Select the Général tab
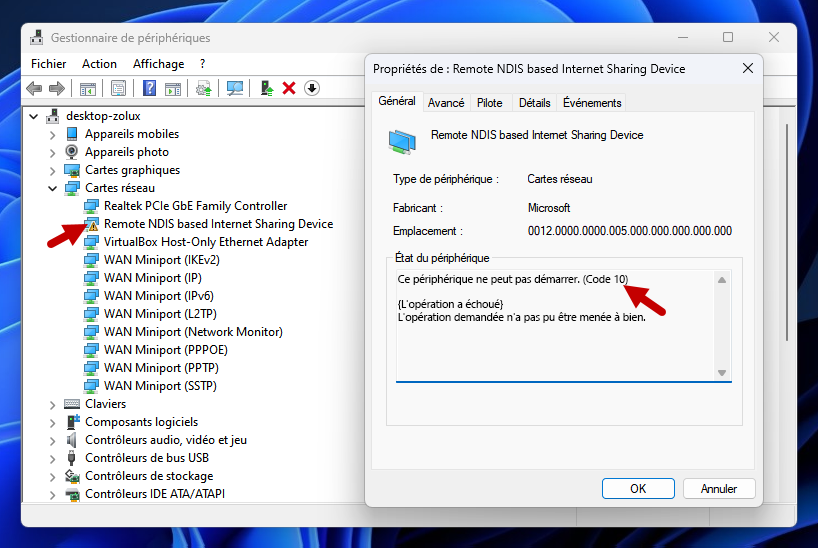 pos(397,101)
